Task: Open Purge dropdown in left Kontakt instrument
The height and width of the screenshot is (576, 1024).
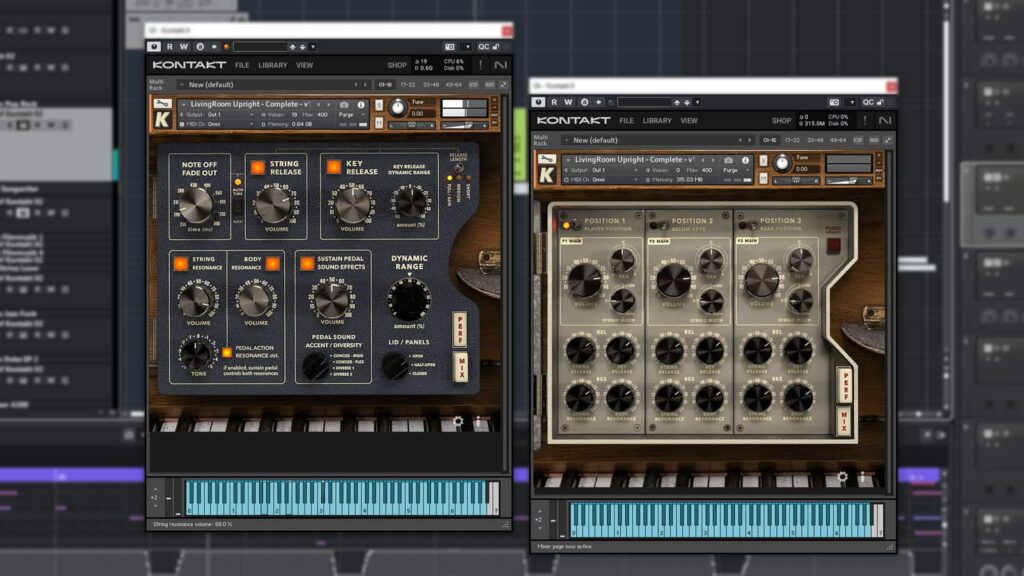Action: (348, 115)
